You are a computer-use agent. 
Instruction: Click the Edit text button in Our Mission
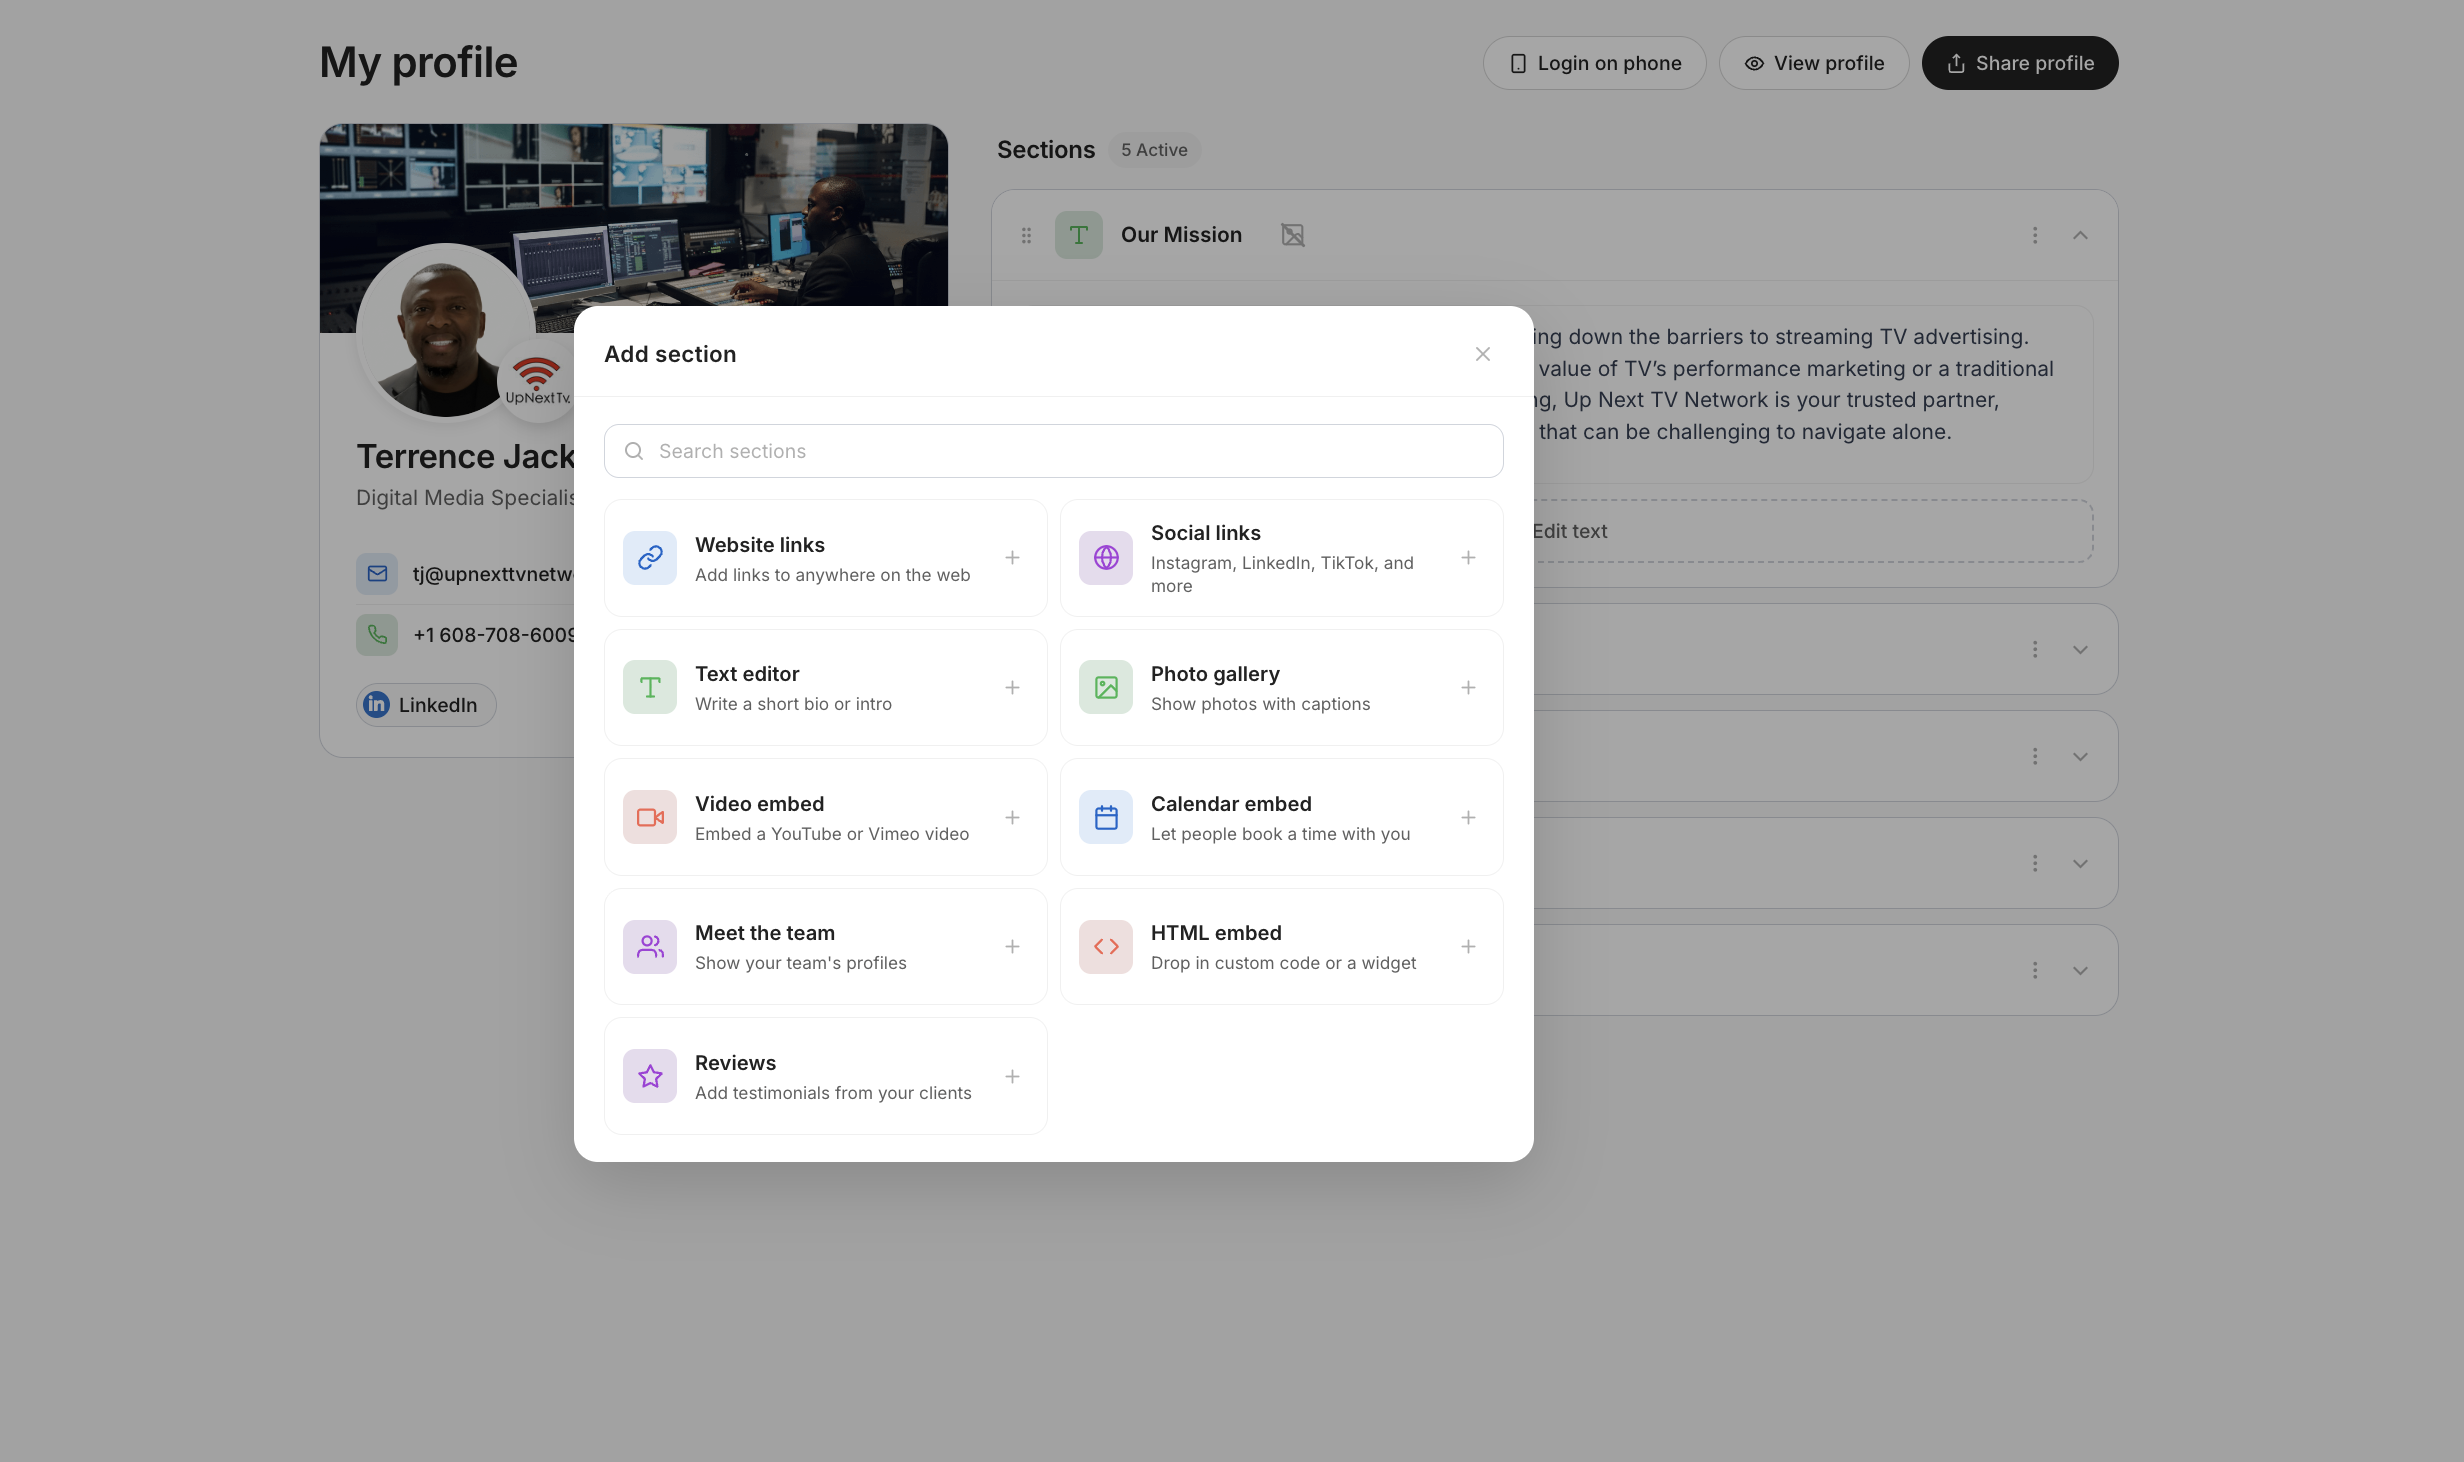pos(1570,531)
